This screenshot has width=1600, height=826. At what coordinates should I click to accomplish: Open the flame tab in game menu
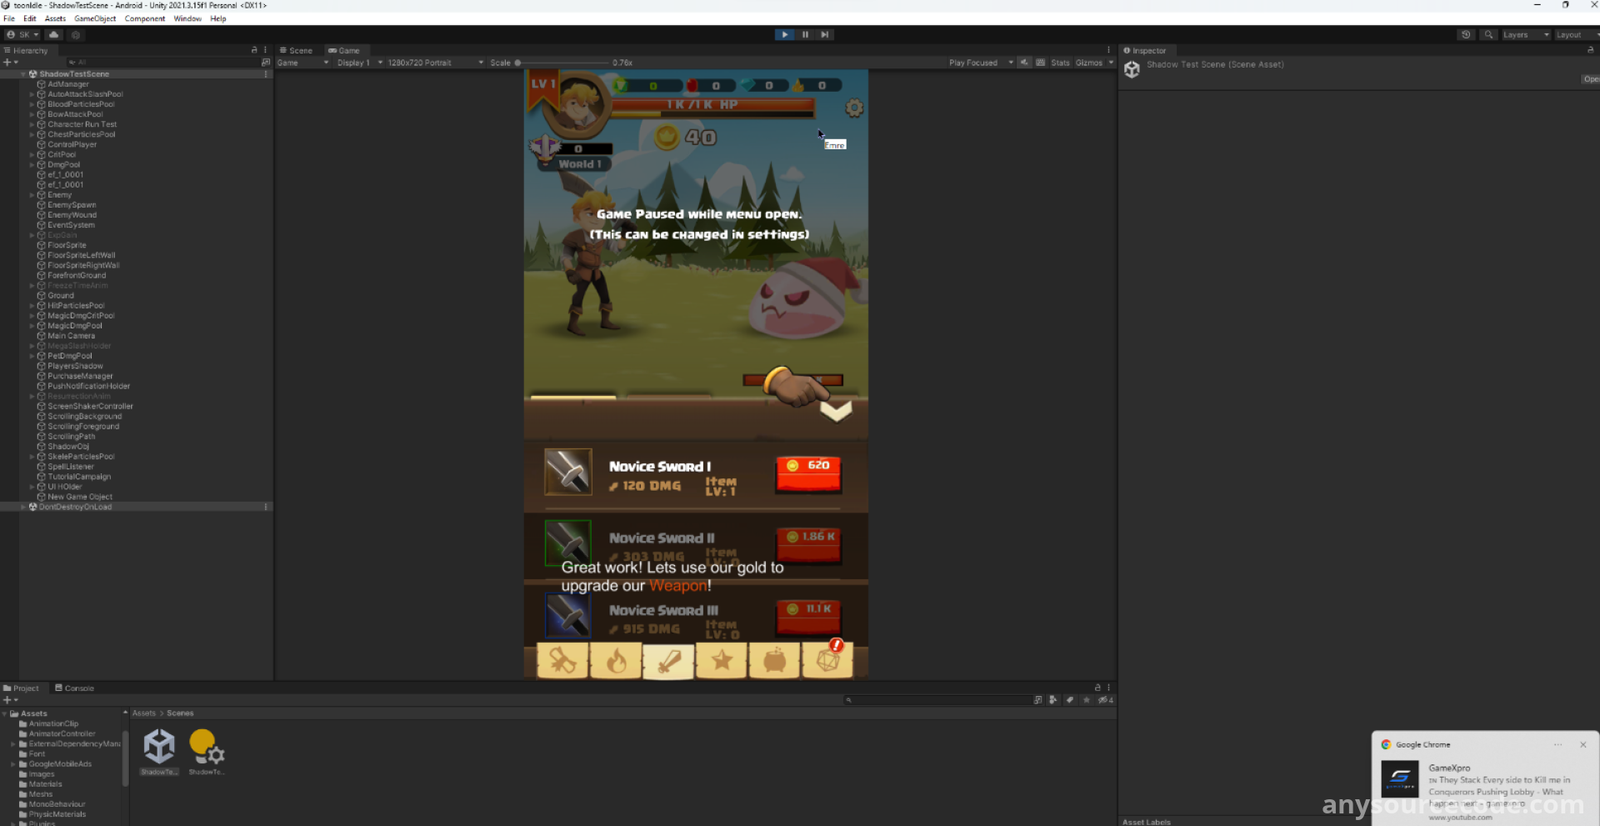click(x=616, y=661)
